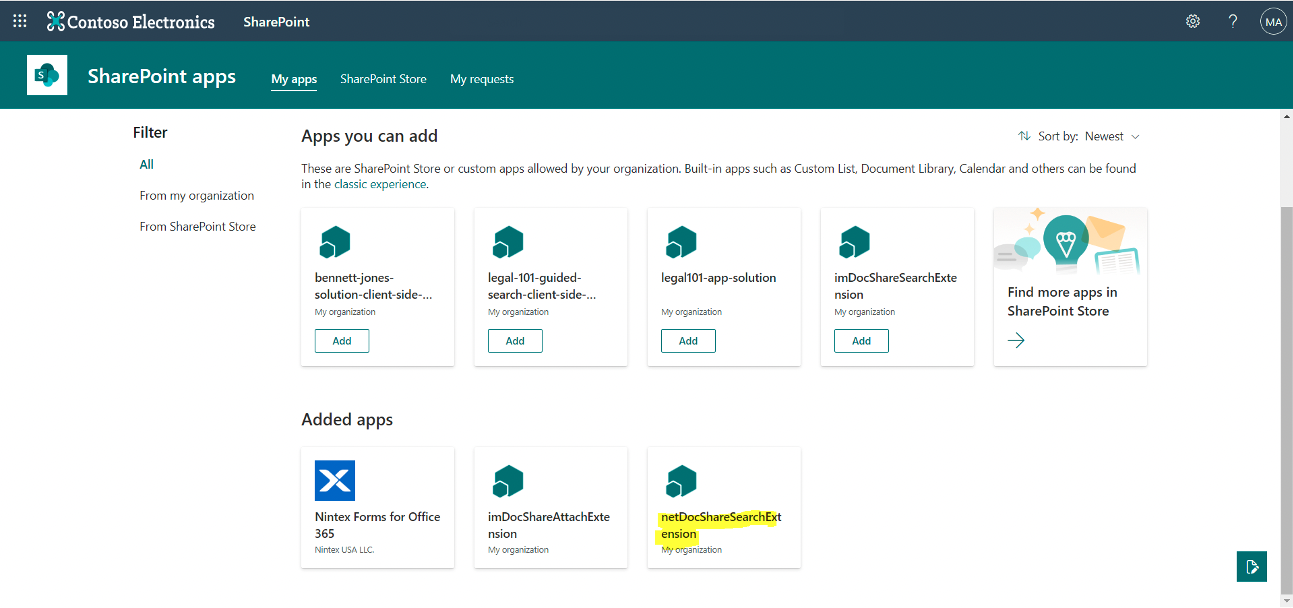Click the netDocShareSearchExtension title
The width and height of the screenshot is (1293, 608).
(721, 525)
